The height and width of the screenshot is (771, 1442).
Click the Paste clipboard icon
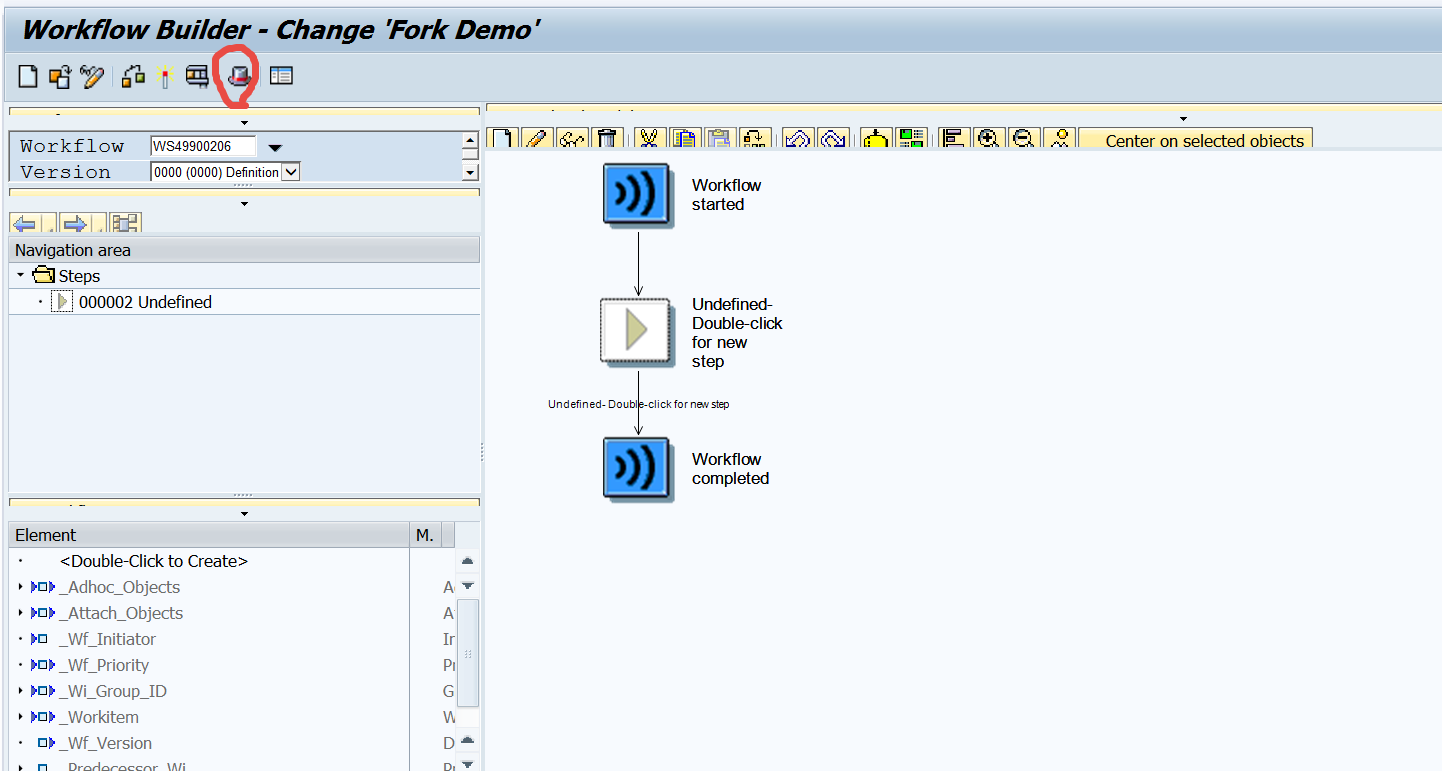coord(719,139)
